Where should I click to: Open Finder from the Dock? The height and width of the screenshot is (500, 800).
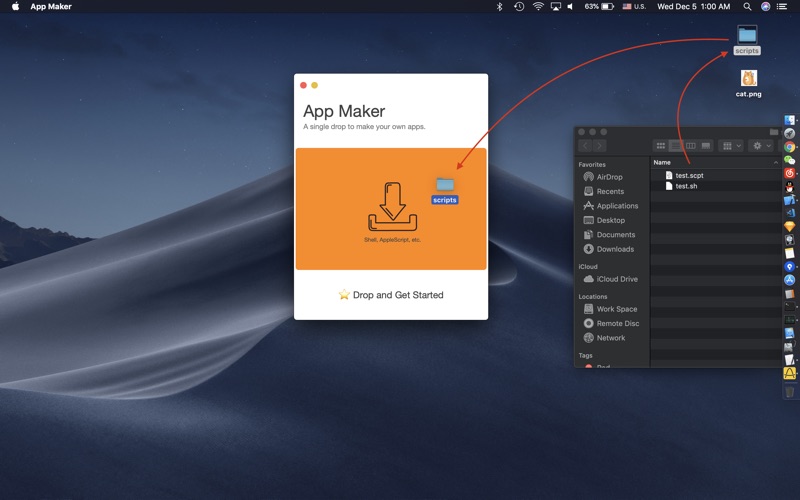[x=789, y=120]
